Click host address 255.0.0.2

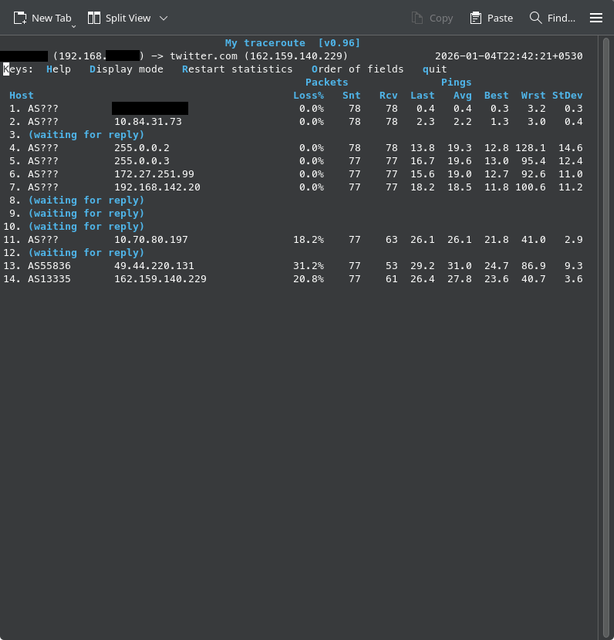coord(142,148)
